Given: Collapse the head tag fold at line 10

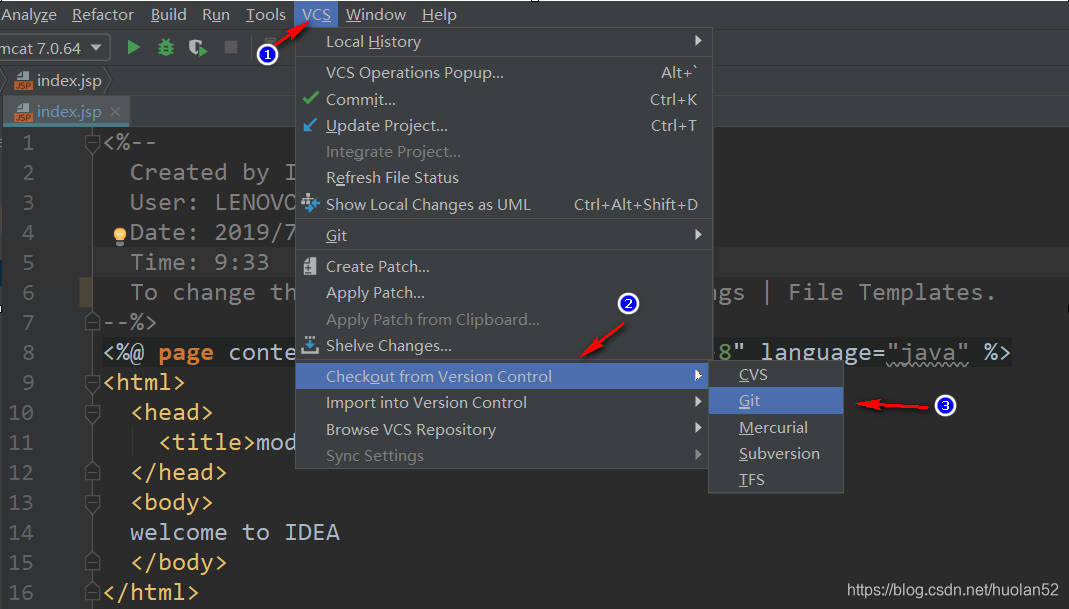Looking at the screenshot, I should pyautogui.click(x=92, y=413).
